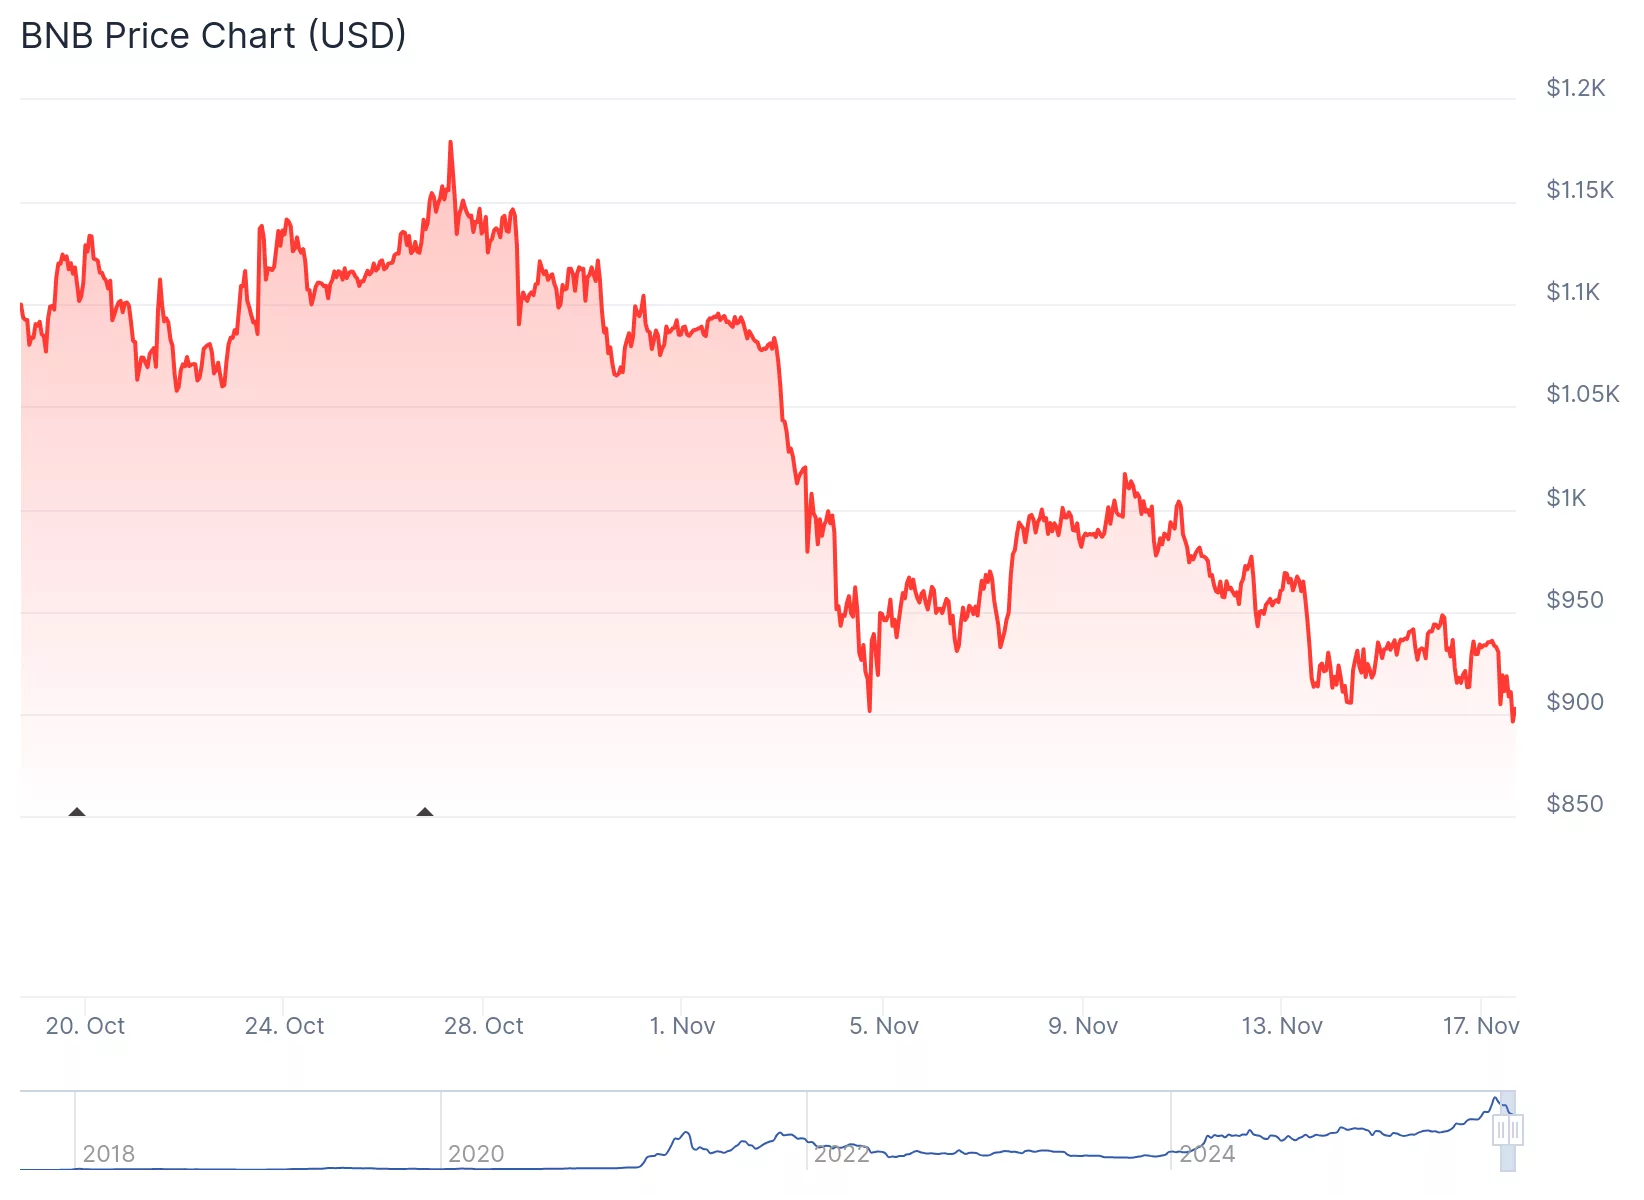The image size is (1644, 1200).
Task: Click the event marker triangle before 28 Oct
Action: (x=425, y=812)
